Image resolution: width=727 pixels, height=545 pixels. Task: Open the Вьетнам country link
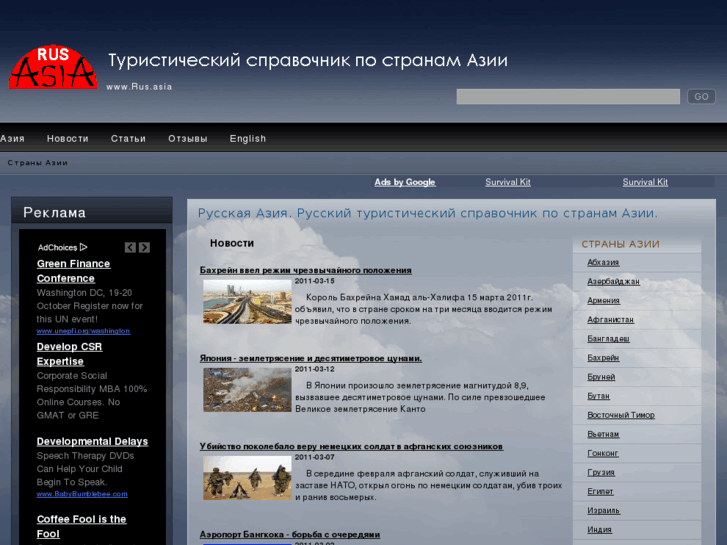pyautogui.click(x=603, y=434)
